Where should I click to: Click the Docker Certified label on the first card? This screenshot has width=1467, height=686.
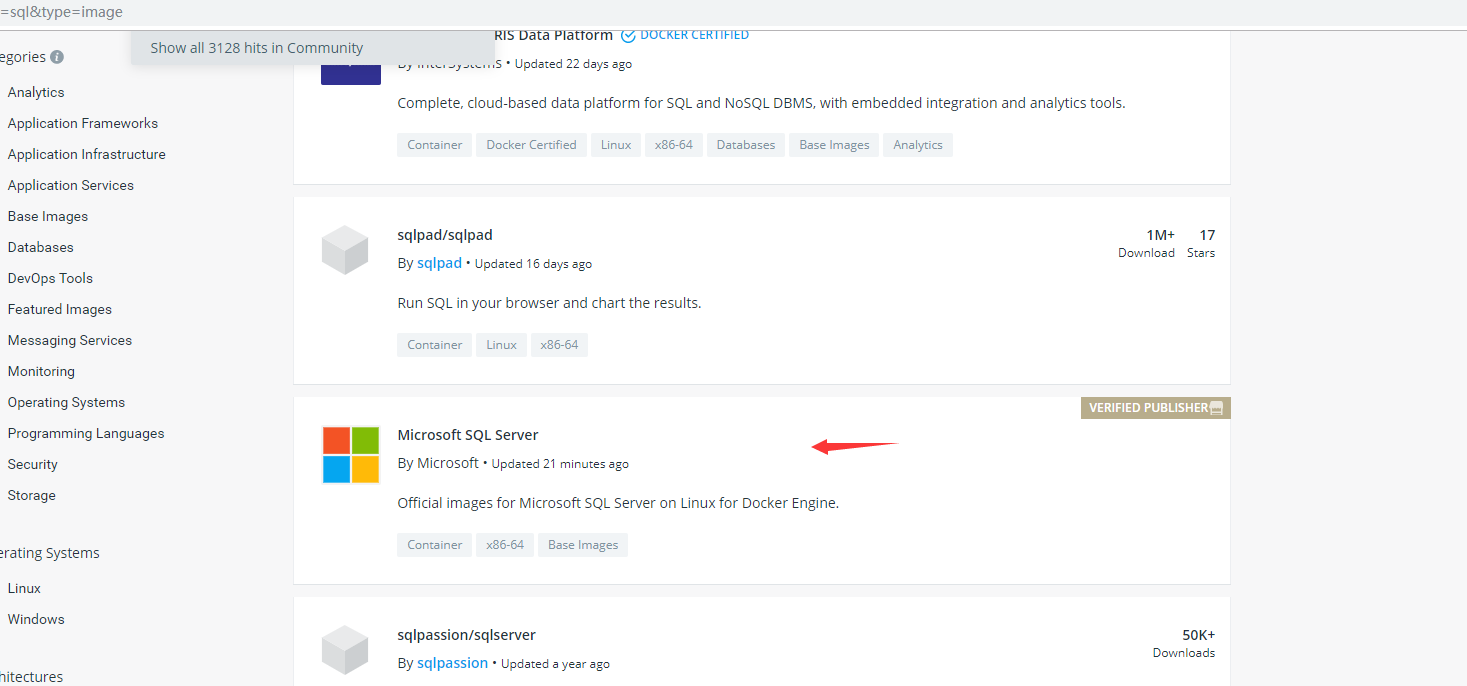(x=694, y=35)
